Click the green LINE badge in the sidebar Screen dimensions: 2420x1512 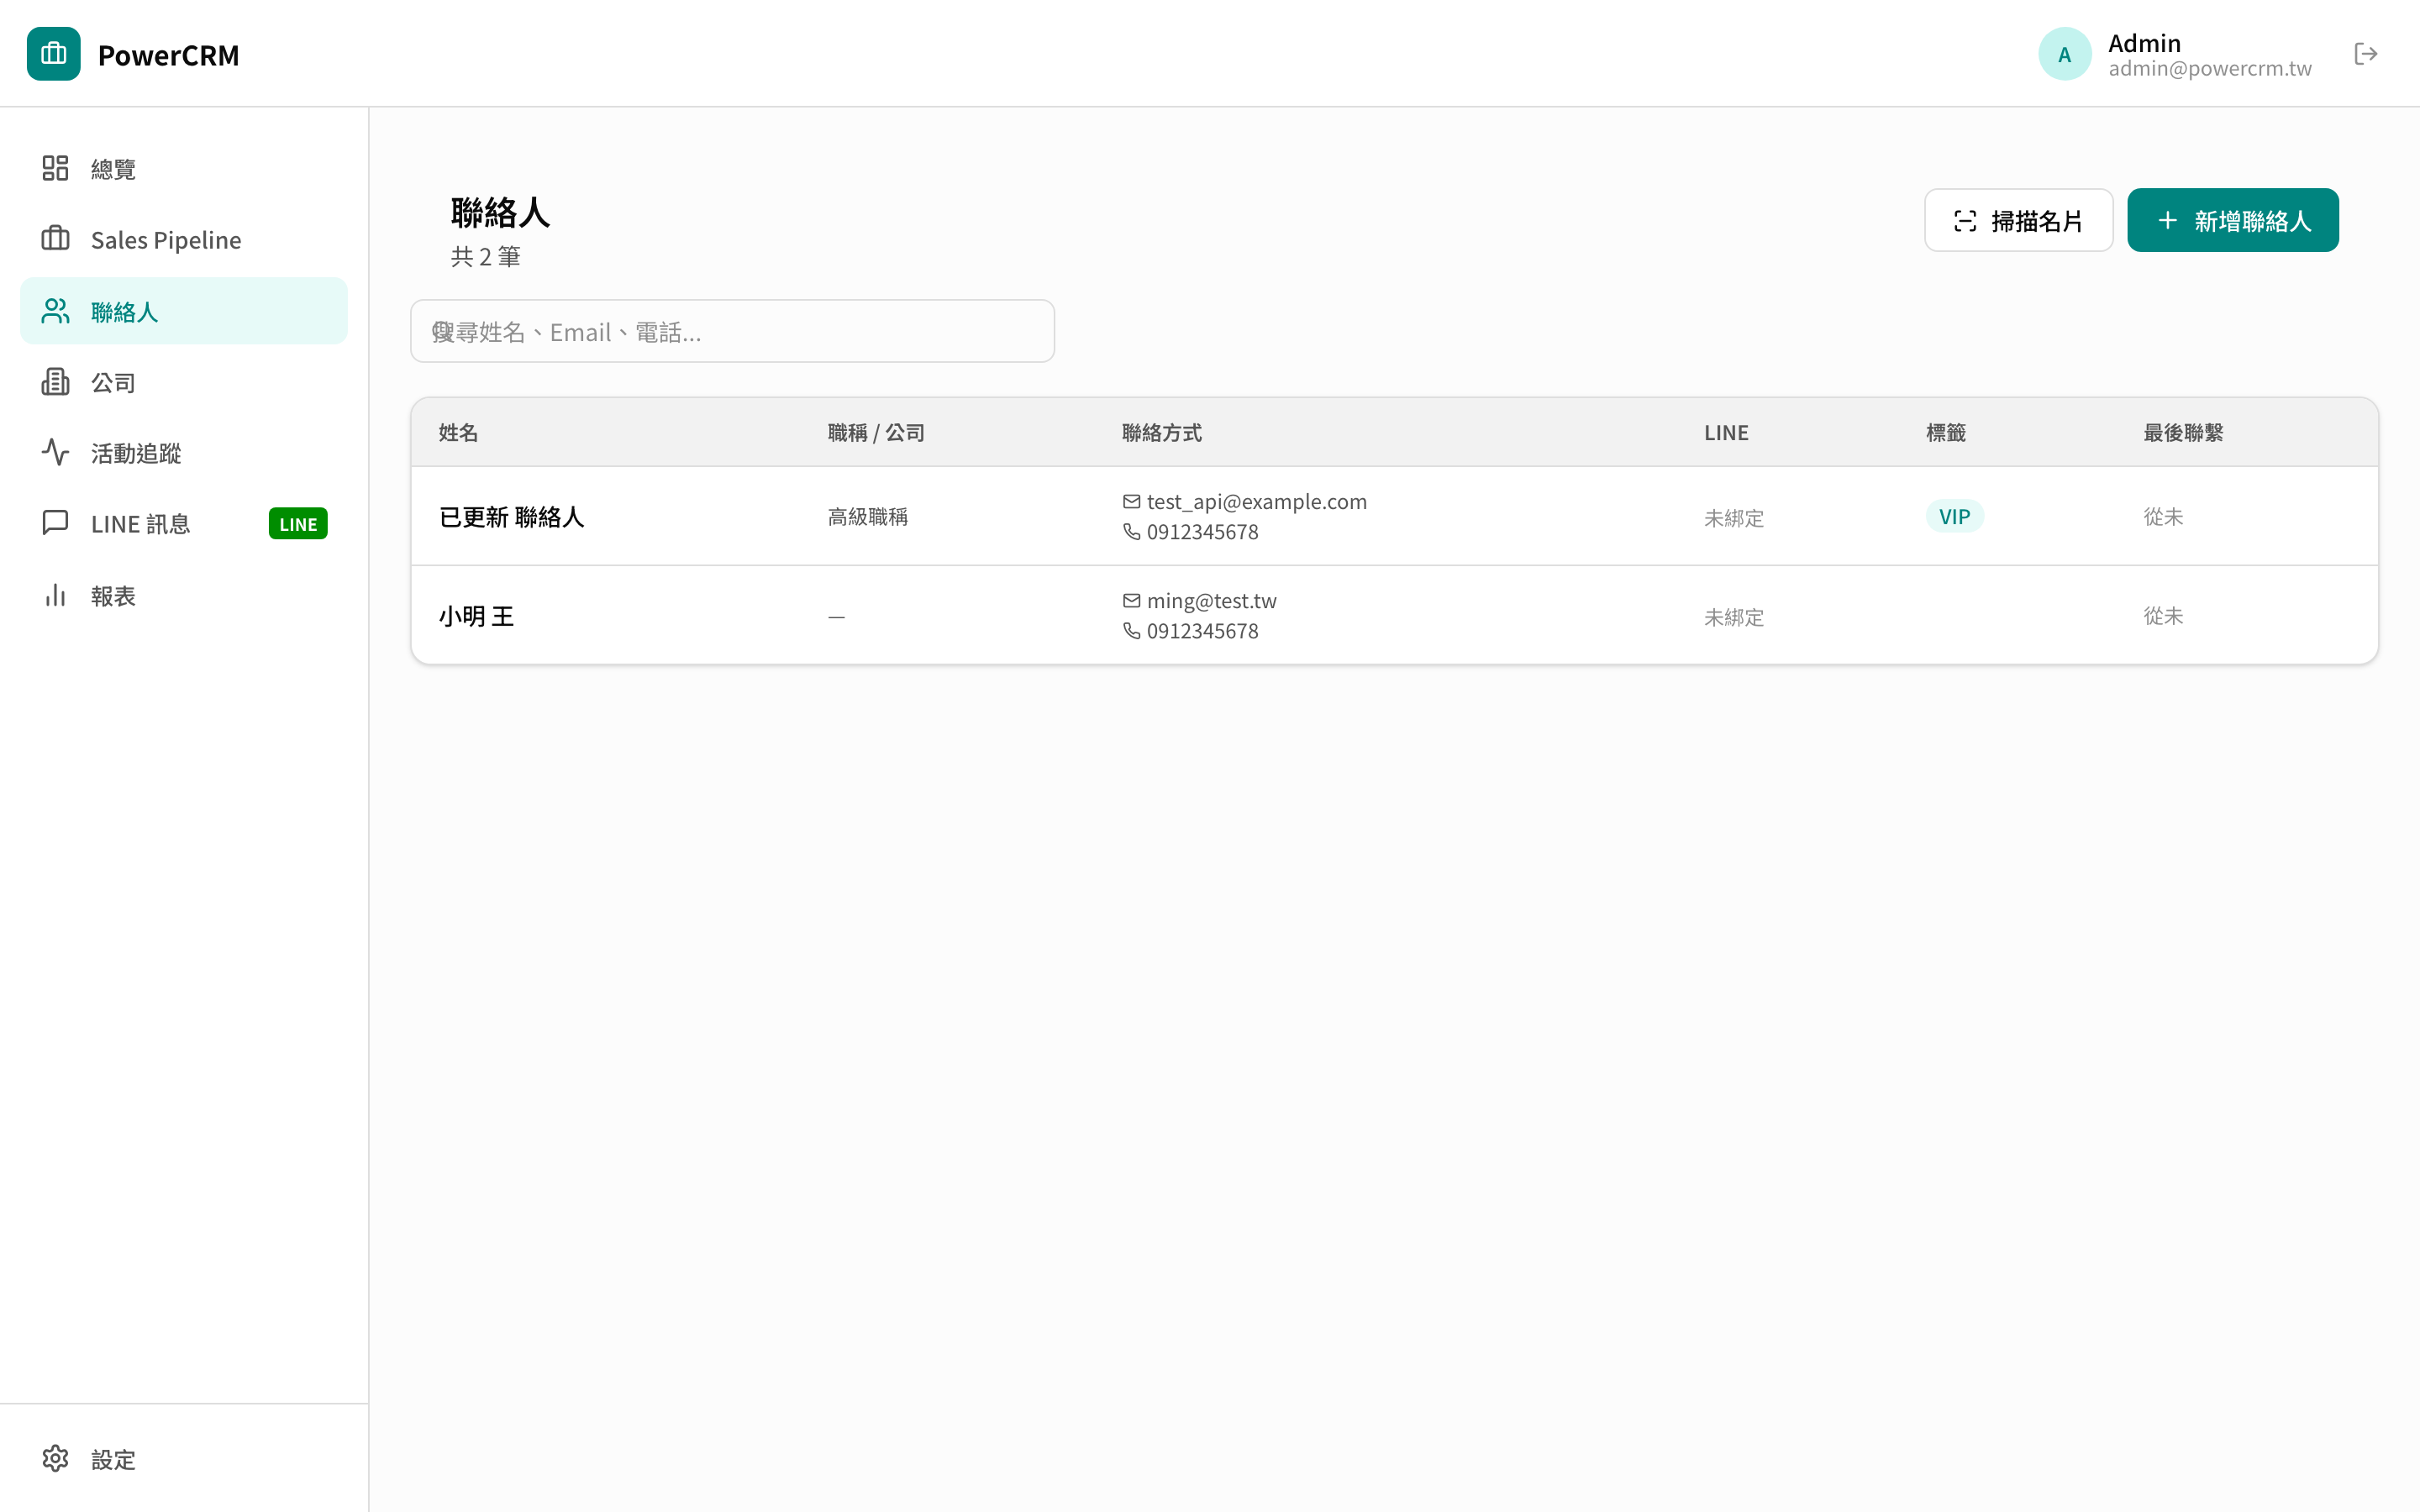coord(298,524)
